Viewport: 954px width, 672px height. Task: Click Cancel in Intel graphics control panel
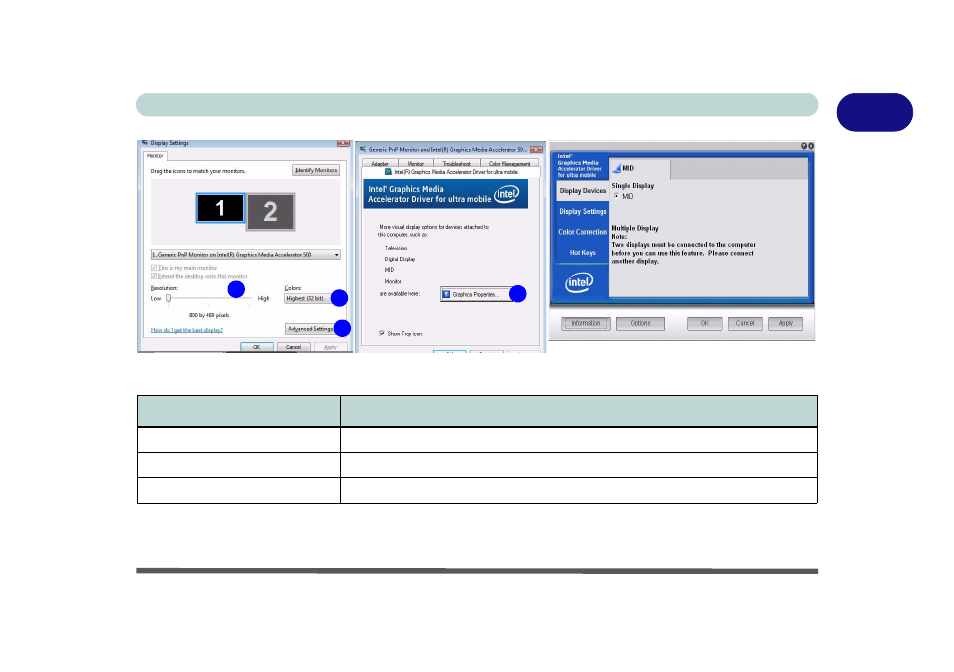(745, 324)
